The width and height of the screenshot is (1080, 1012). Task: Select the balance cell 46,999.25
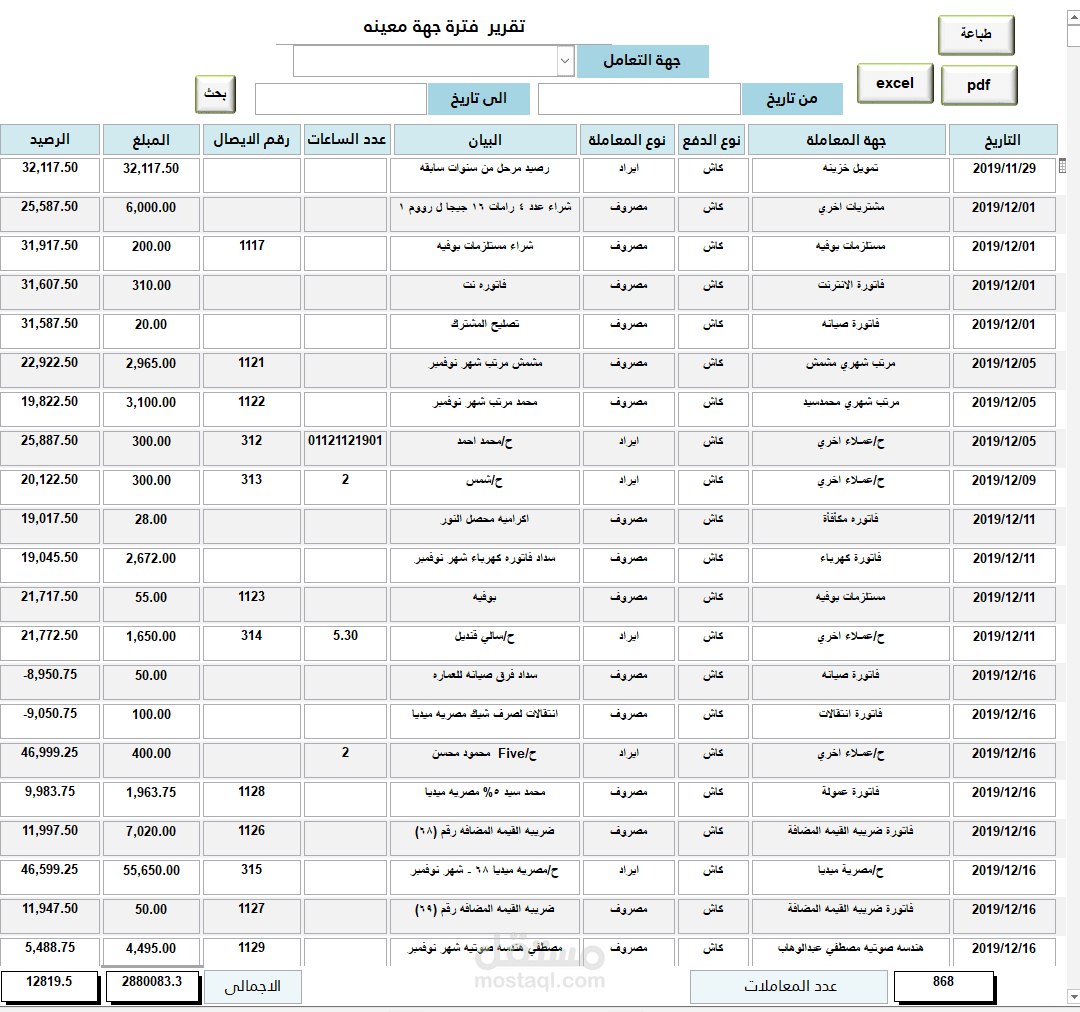(x=50, y=761)
